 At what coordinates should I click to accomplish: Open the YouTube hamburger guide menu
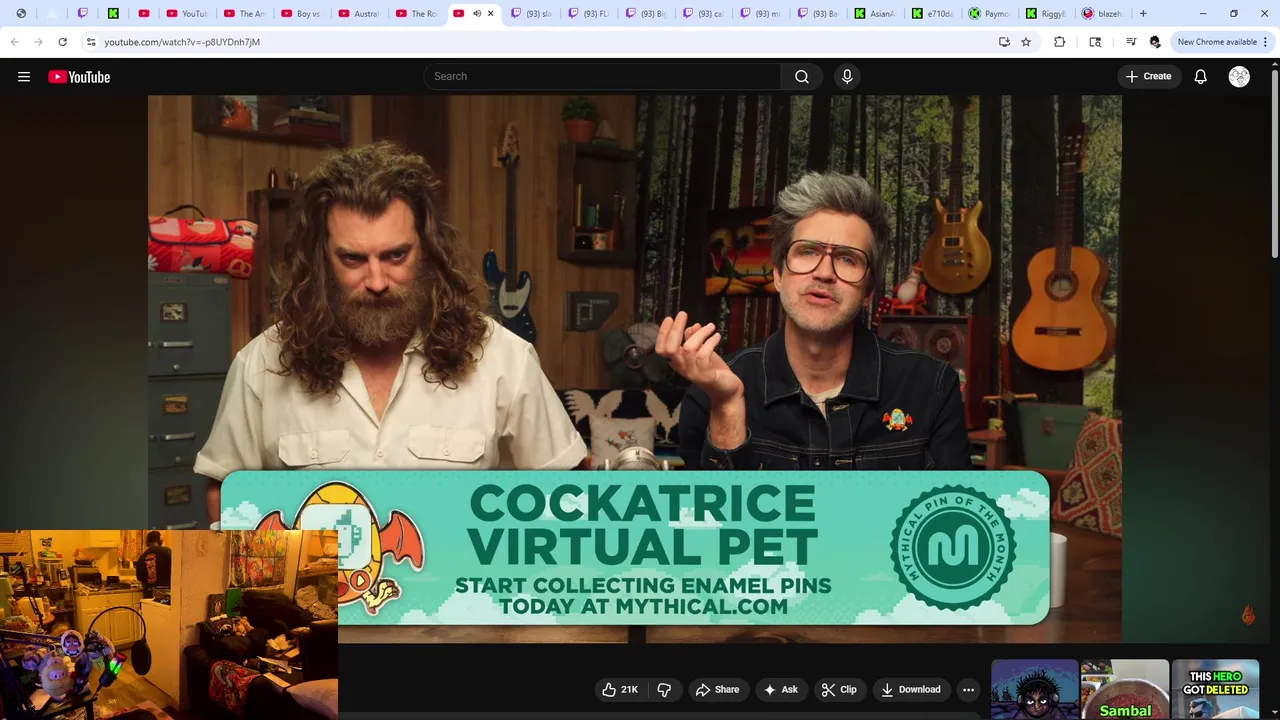pyautogui.click(x=24, y=77)
